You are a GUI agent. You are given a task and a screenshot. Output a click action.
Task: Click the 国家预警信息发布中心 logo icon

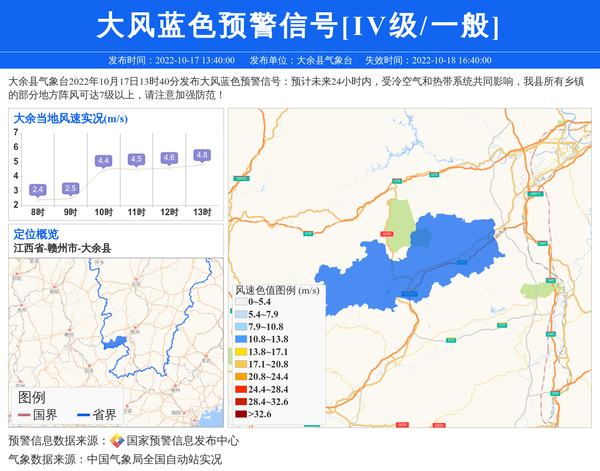117,441
